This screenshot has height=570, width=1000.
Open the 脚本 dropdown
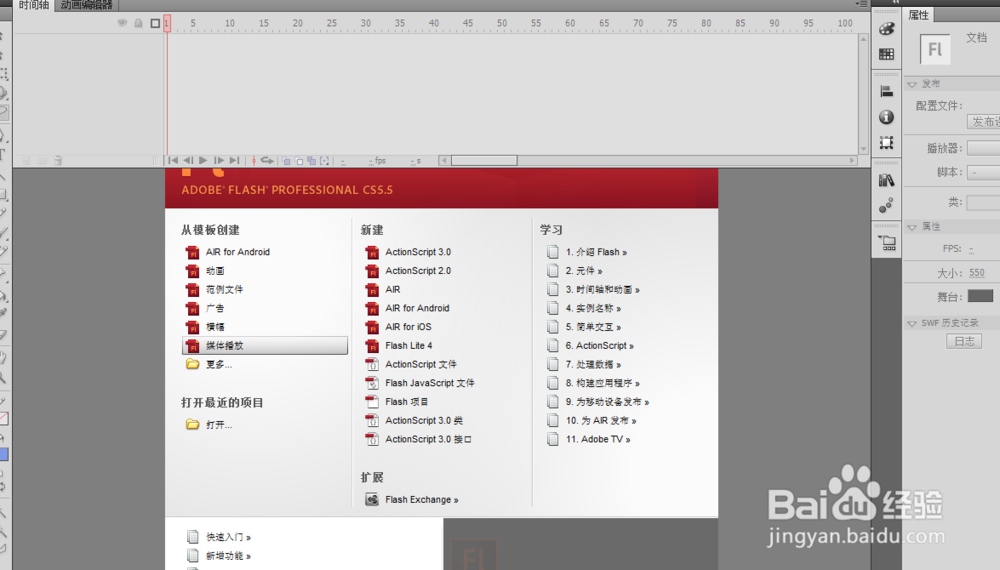[x=983, y=172]
